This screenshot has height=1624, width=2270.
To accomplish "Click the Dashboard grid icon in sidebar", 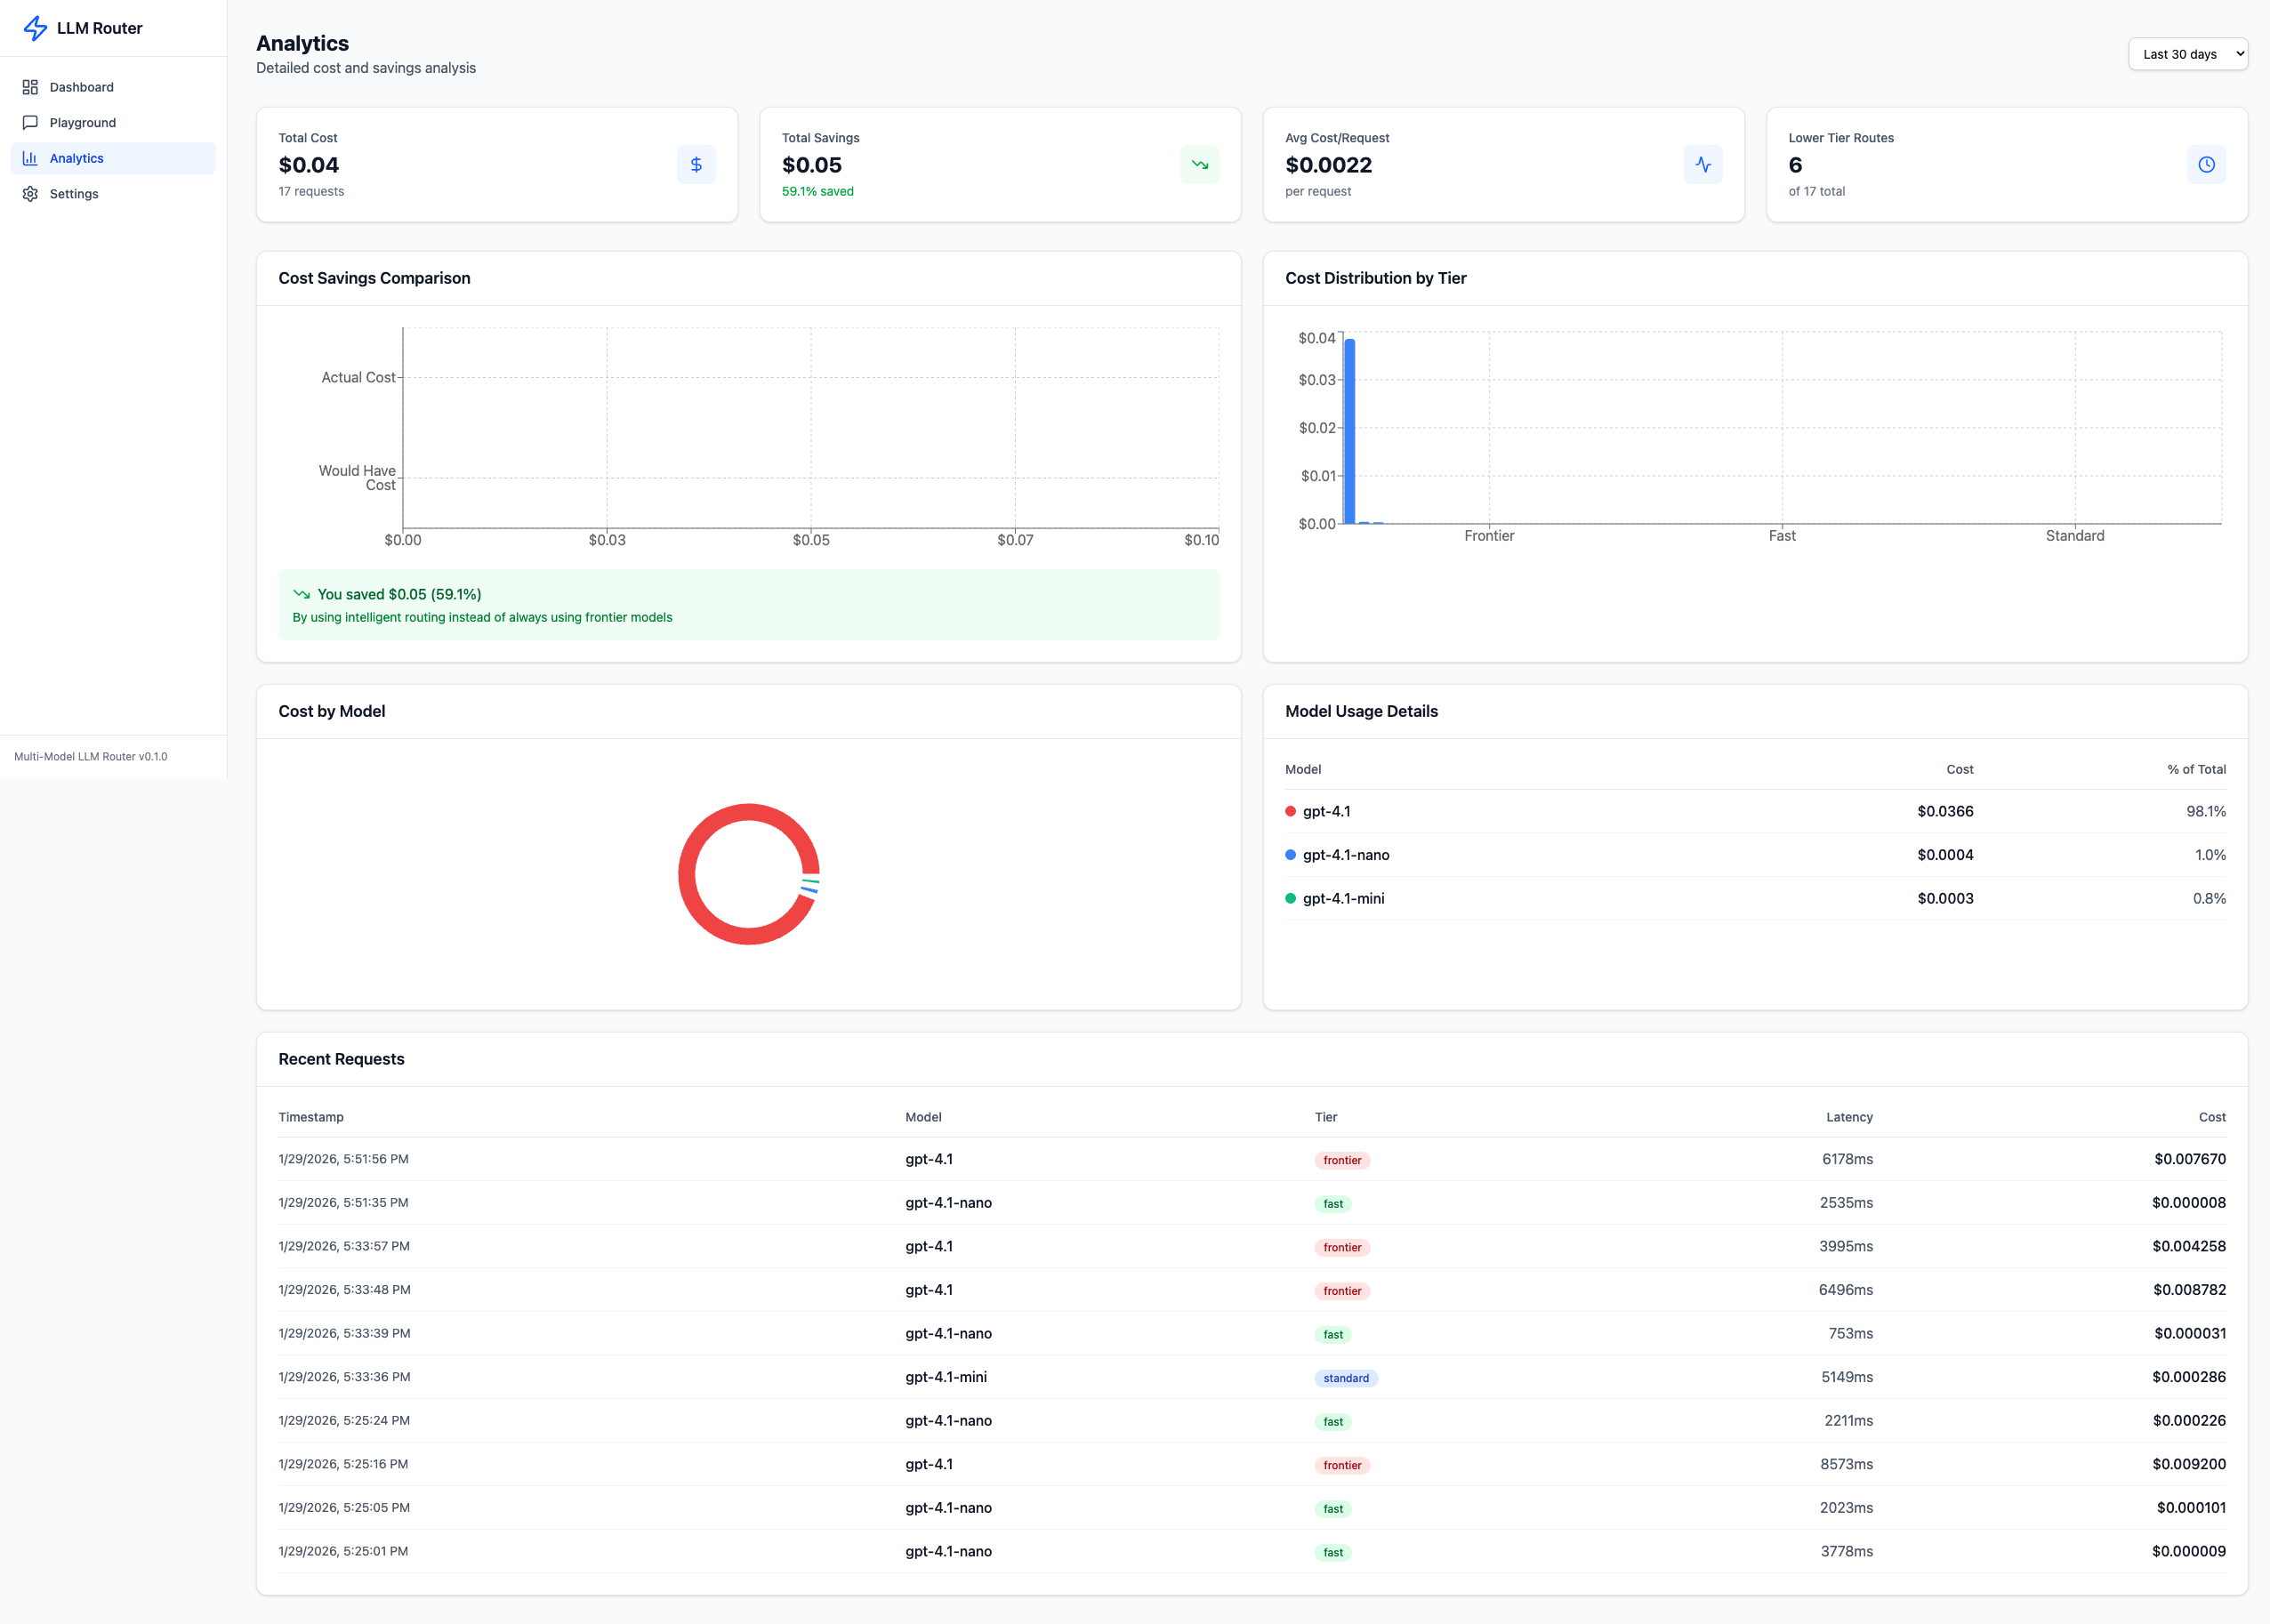I will coord(30,87).
